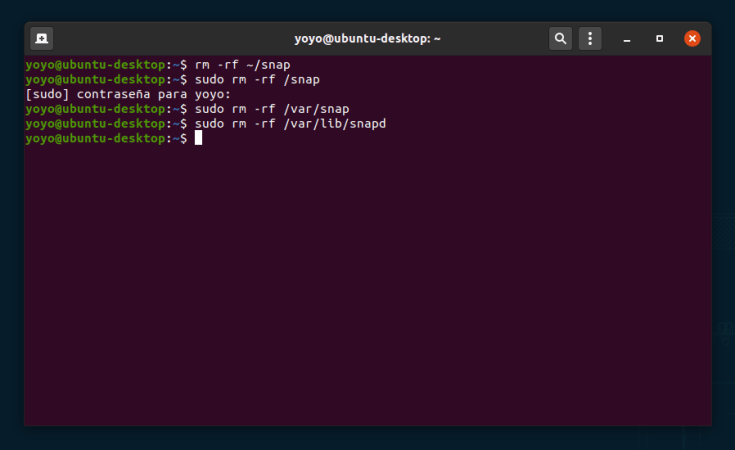
Task: Click the green prompt on the first line
Action: (100, 64)
